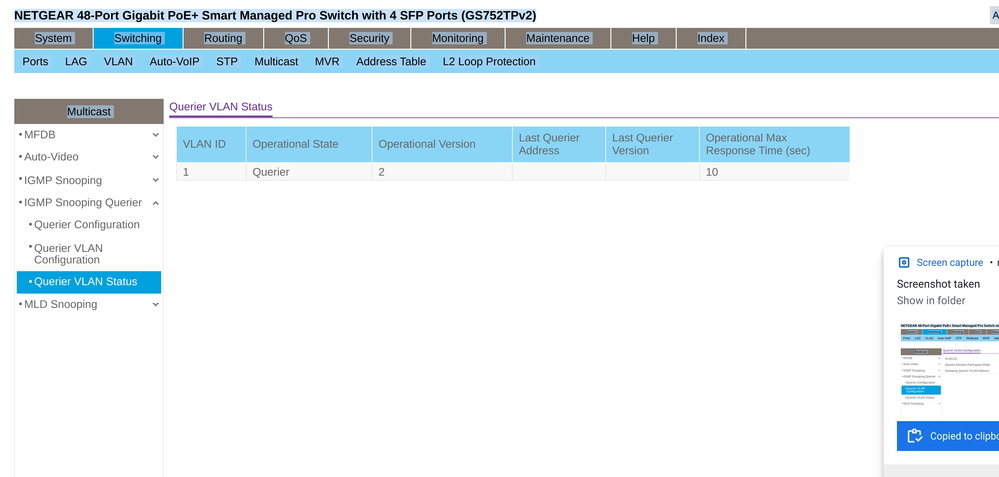This screenshot has width=999, height=477.
Task: Open Querier VLAN Configuration page
Action: (68, 254)
